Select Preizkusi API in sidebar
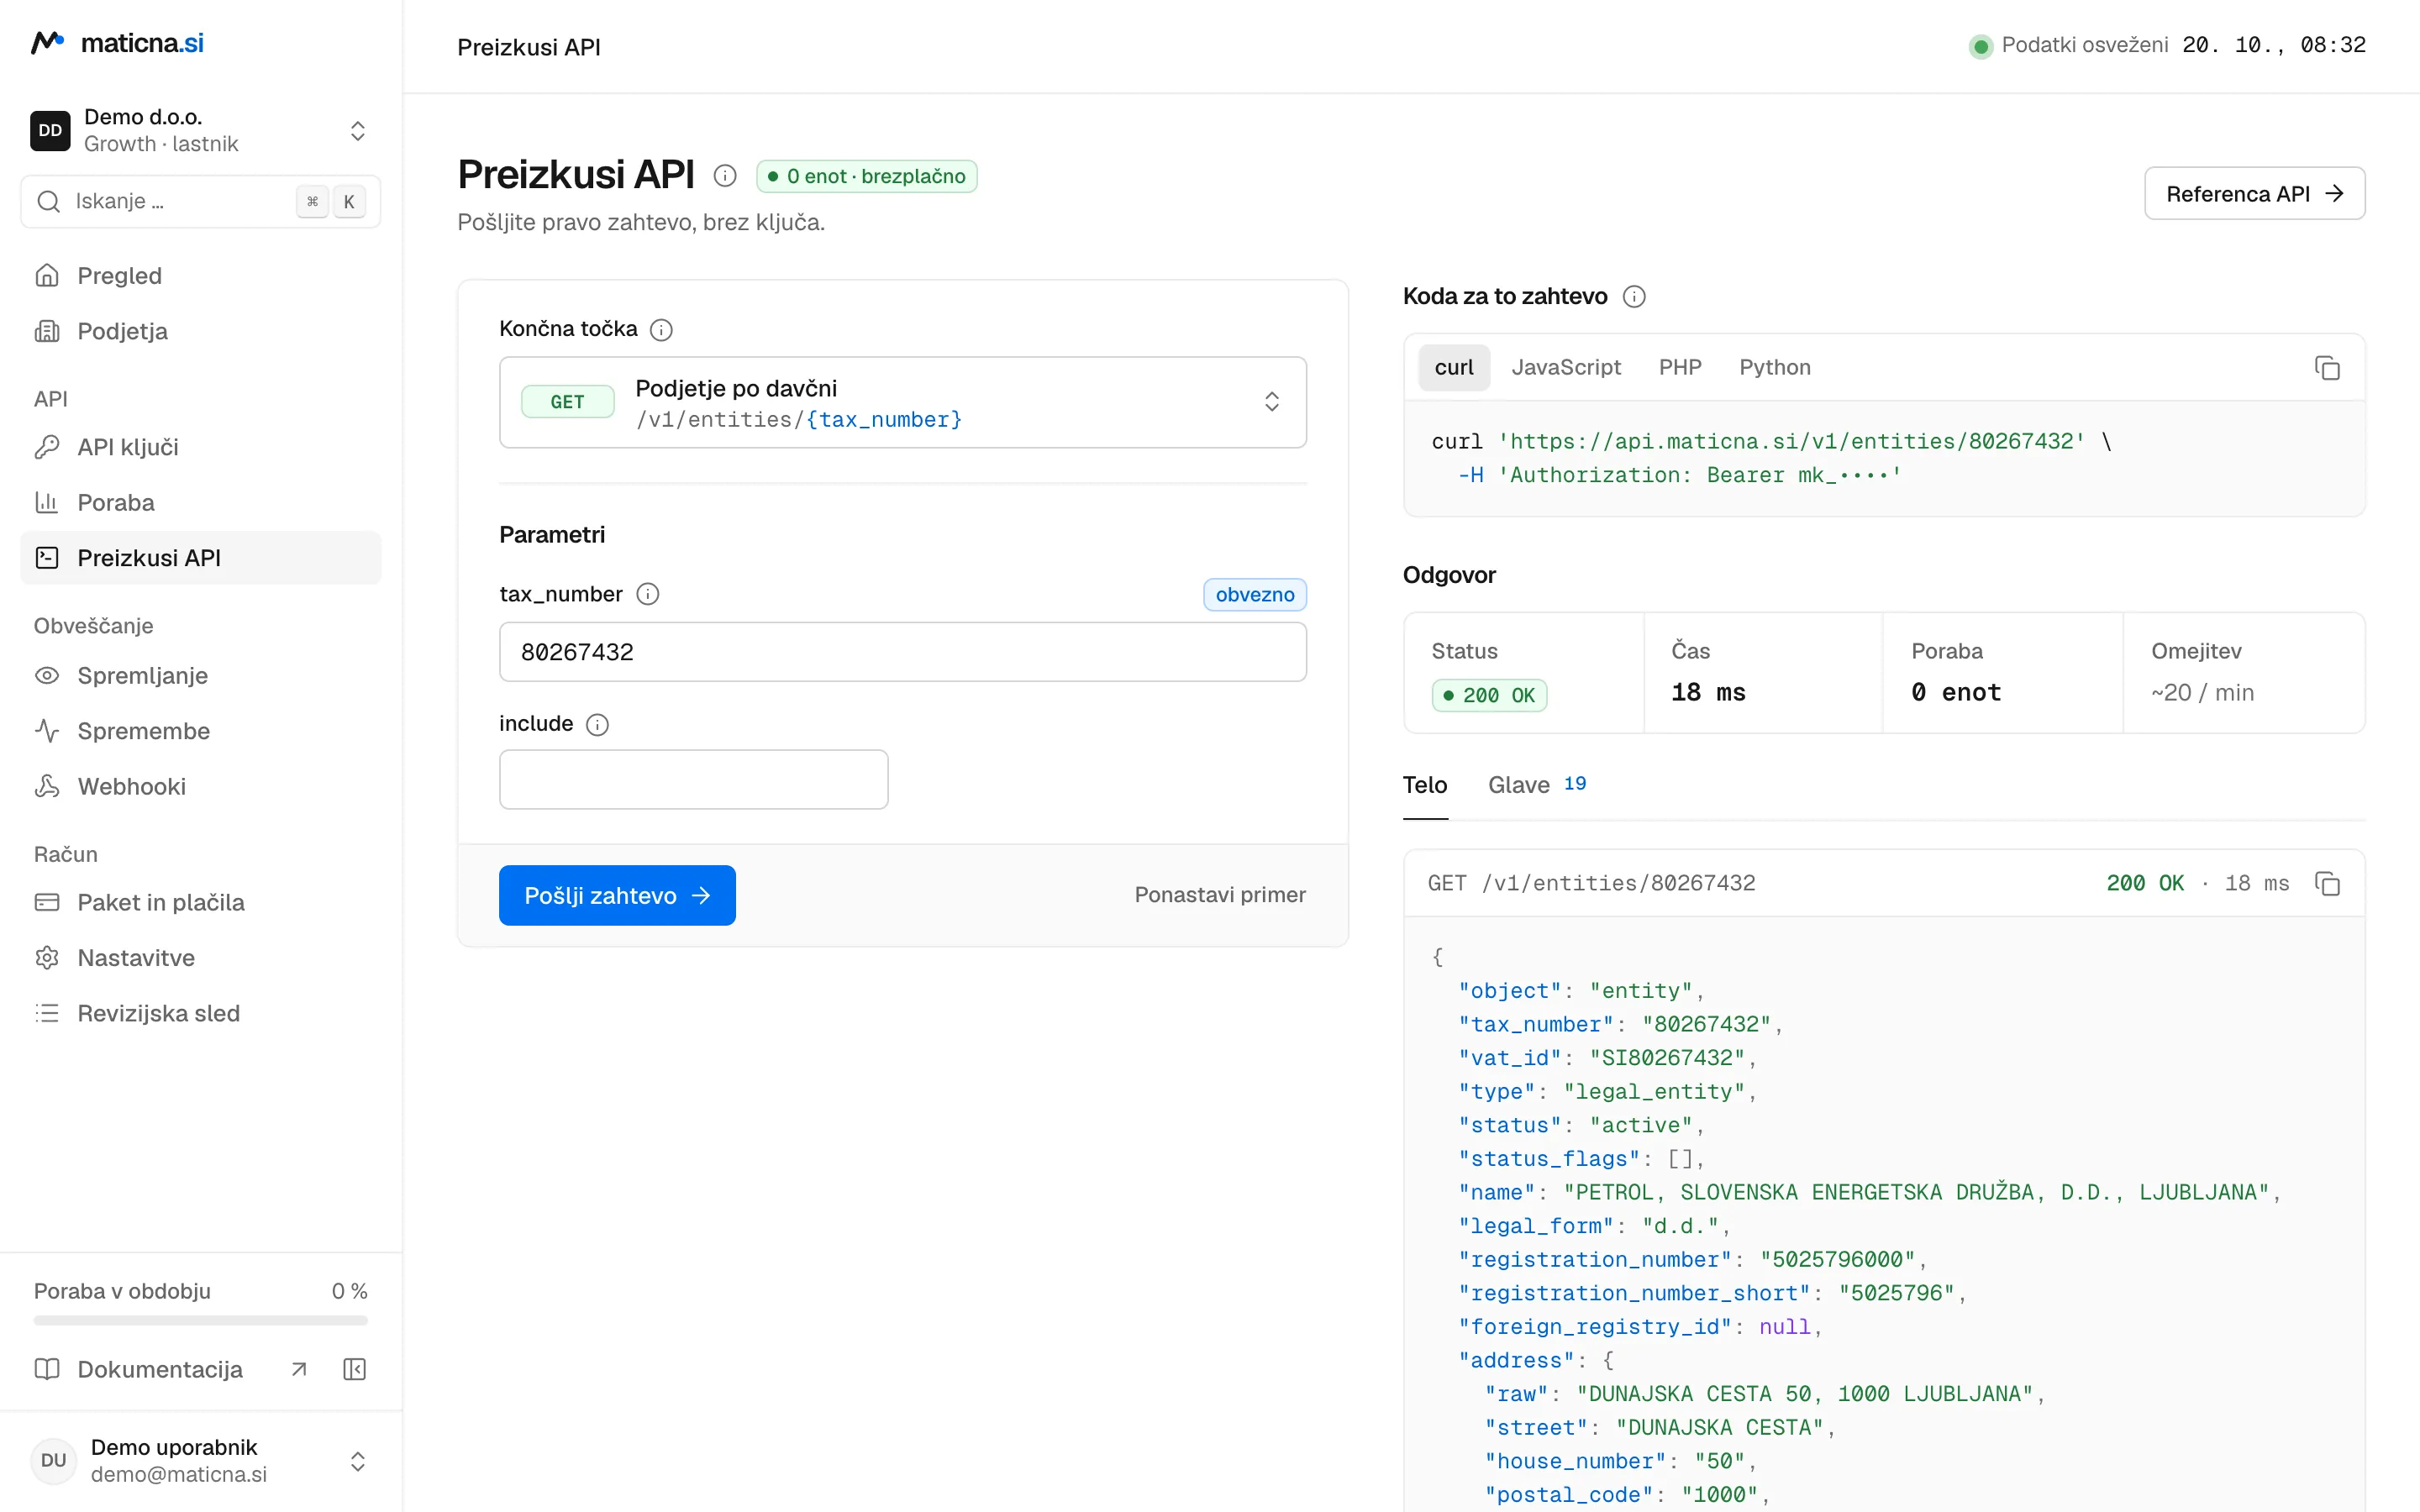This screenshot has height=1512, width=2420. [x=200, y=558]
